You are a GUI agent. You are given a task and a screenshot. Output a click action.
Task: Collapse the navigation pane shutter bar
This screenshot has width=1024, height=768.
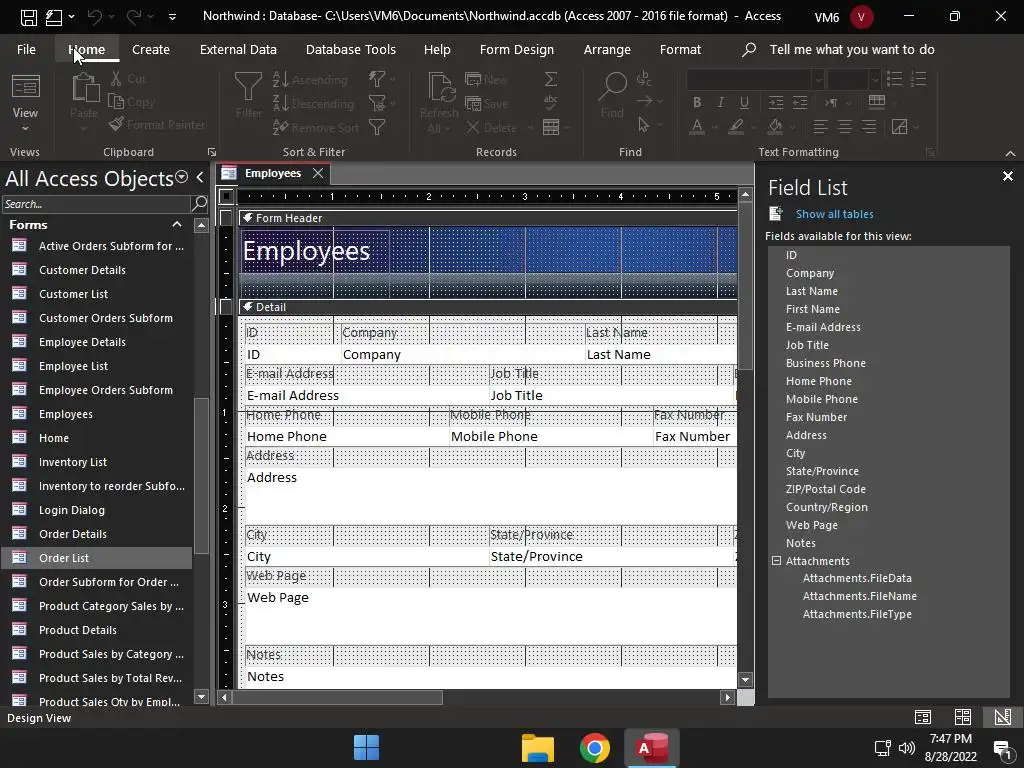coord(200,178)
